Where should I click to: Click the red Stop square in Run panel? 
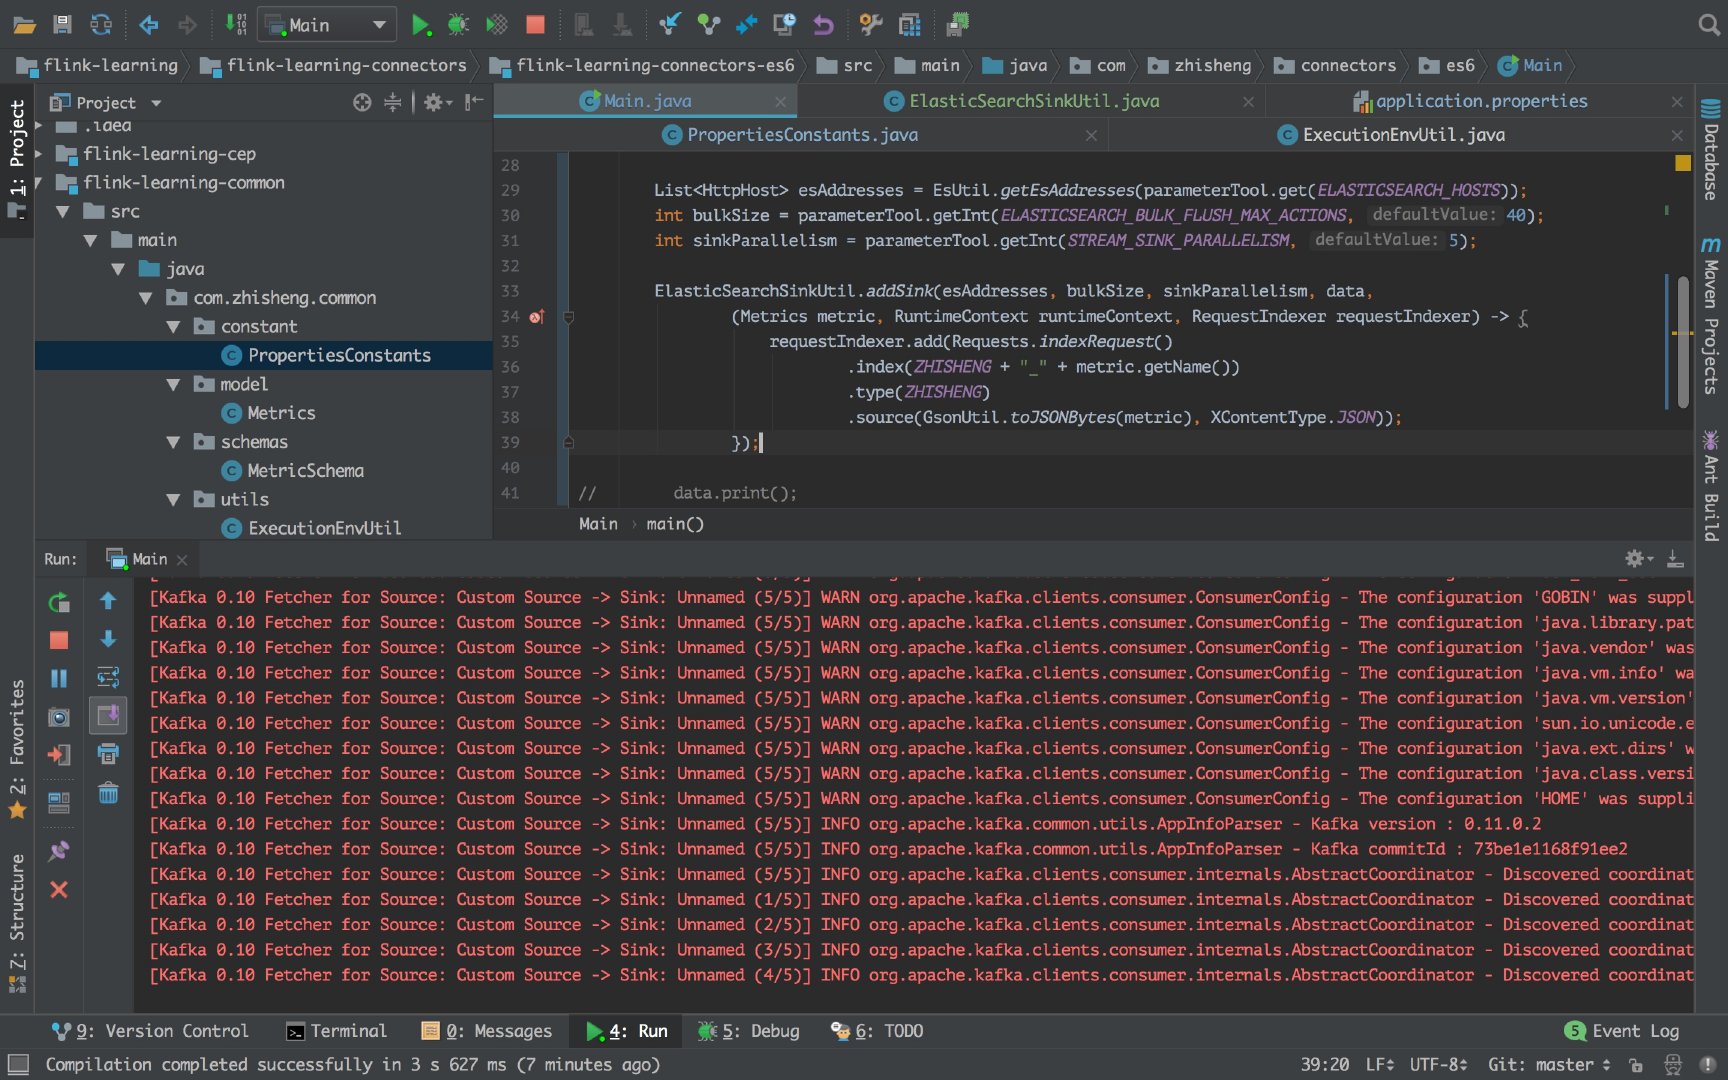(x=59, y=640)
